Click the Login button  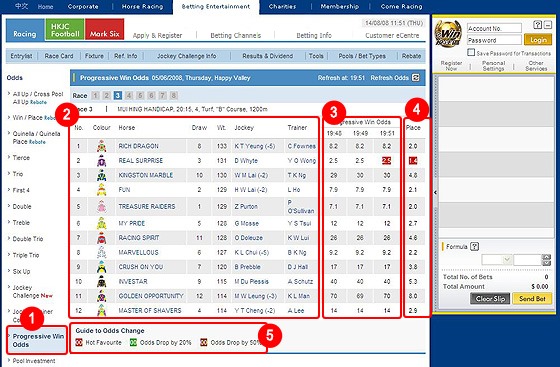(x=538, y=40)
